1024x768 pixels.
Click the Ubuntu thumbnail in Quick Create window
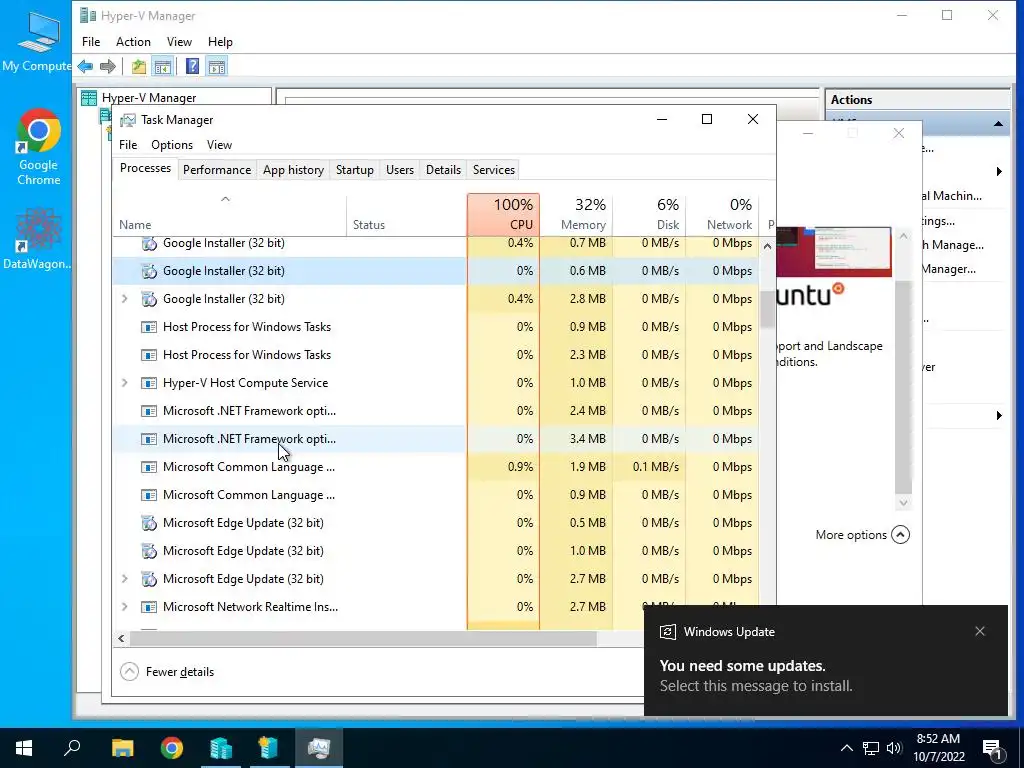pos(833,251)
